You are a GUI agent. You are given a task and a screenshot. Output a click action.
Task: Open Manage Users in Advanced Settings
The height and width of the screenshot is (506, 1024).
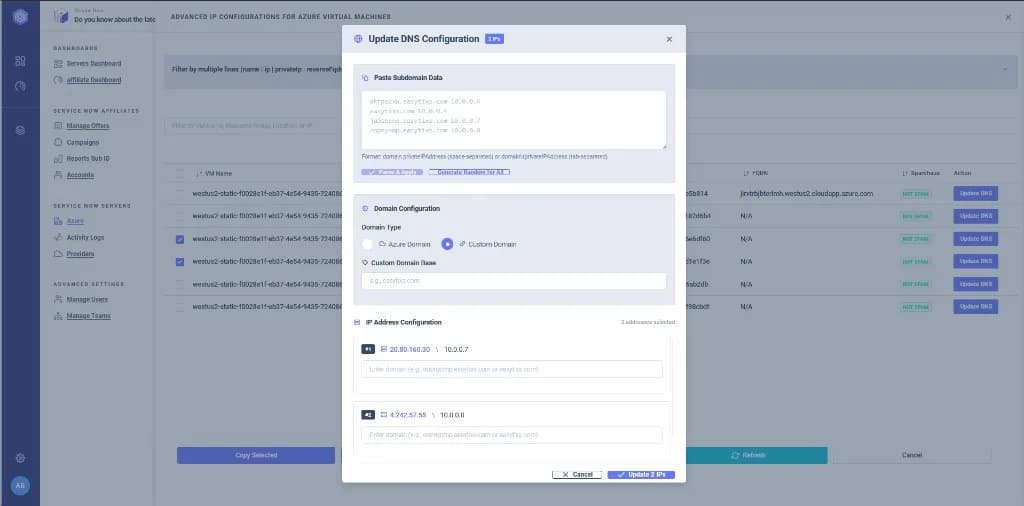pos(87,300)
